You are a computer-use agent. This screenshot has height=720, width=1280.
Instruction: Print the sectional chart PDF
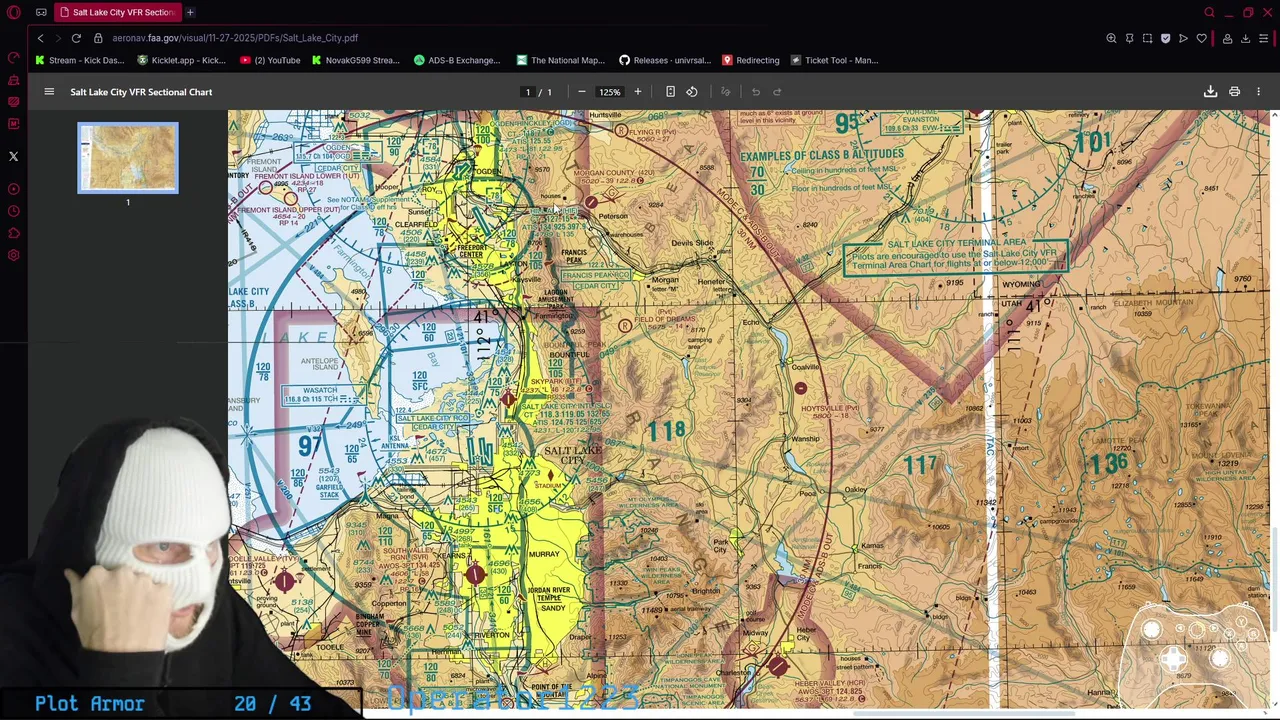pos(1234,92)
